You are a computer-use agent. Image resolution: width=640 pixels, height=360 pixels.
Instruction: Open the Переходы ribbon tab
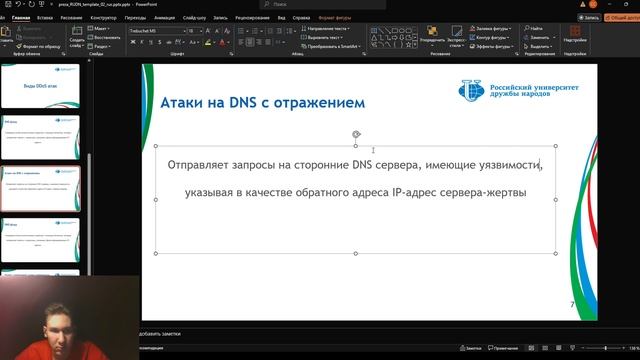pyautogui.click(x=135, y=18)
